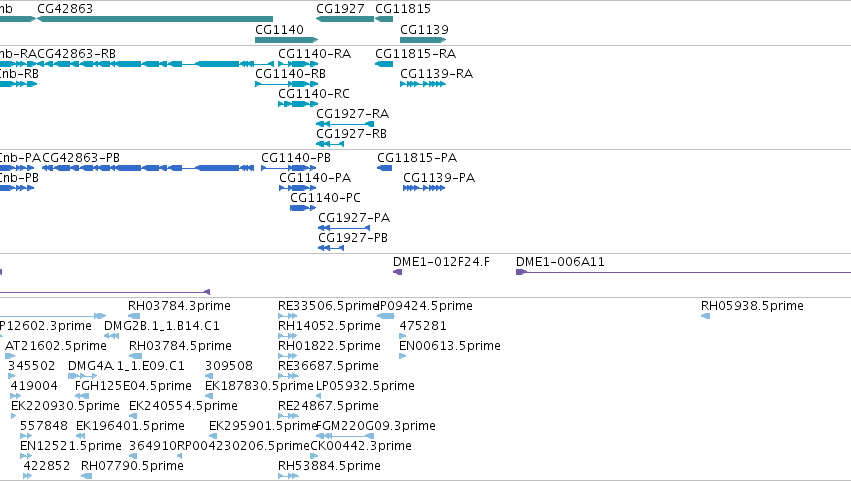
Task: Select the CG1139 gene bar
Action: coord(423,40)
